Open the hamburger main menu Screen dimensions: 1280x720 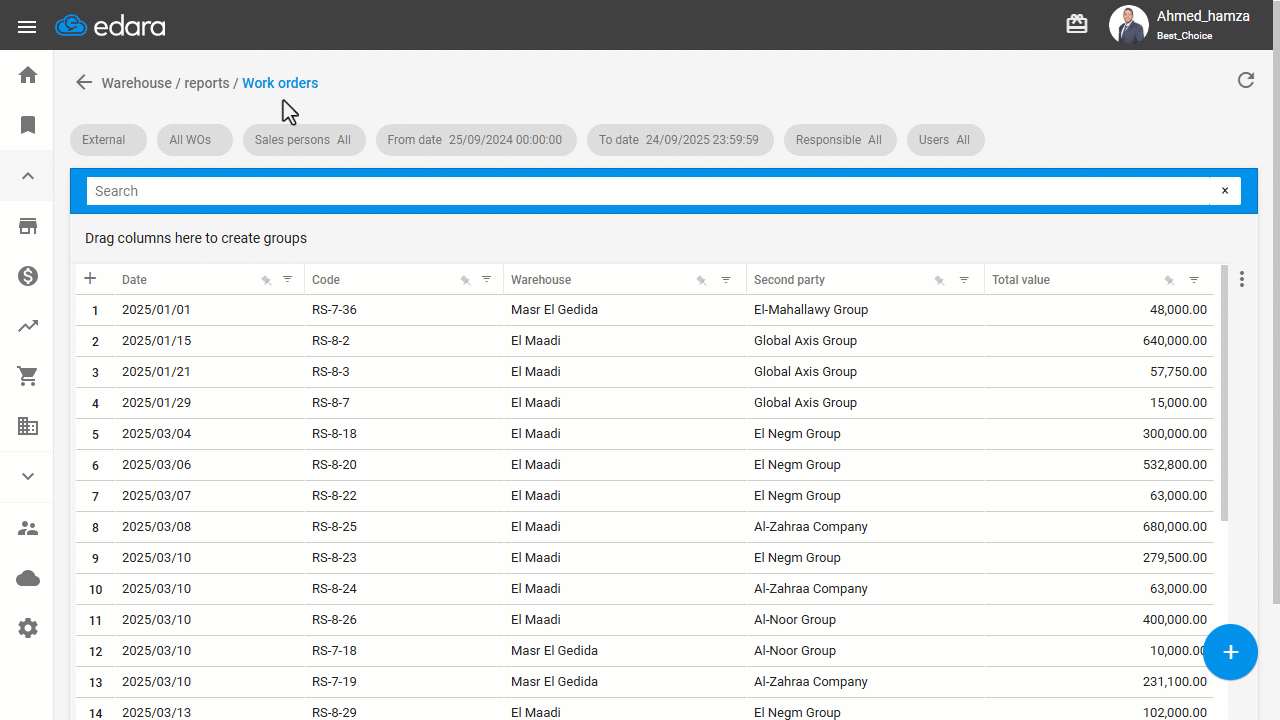(27, 27)
